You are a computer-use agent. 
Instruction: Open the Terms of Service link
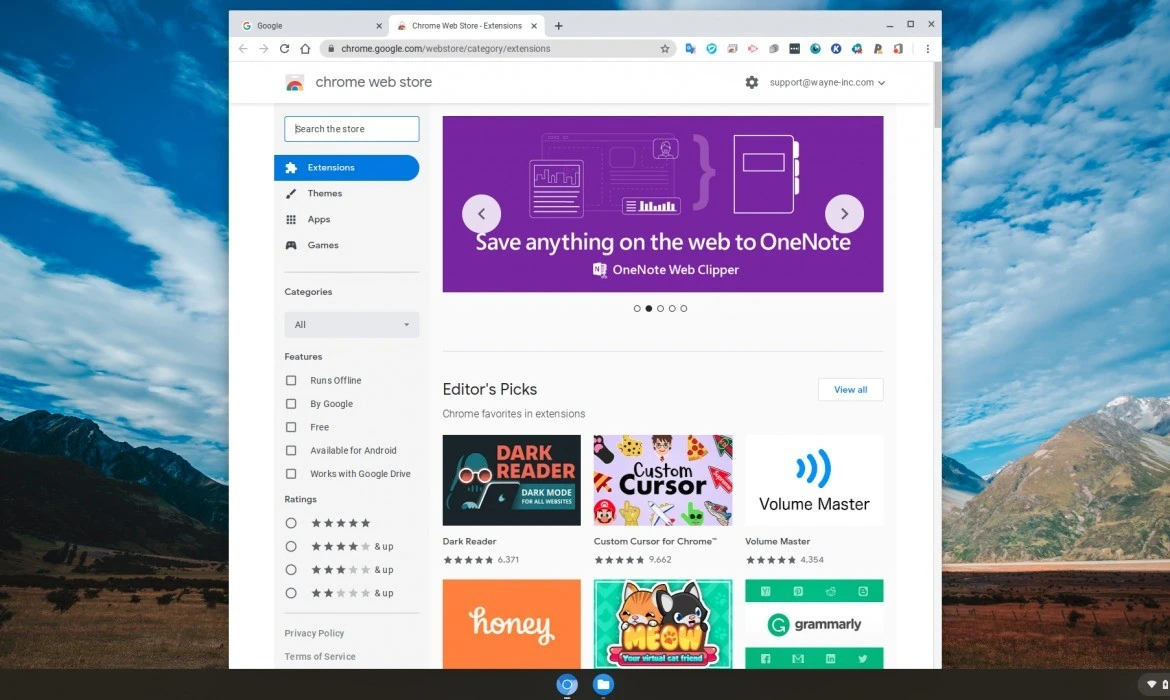(319, 657)
